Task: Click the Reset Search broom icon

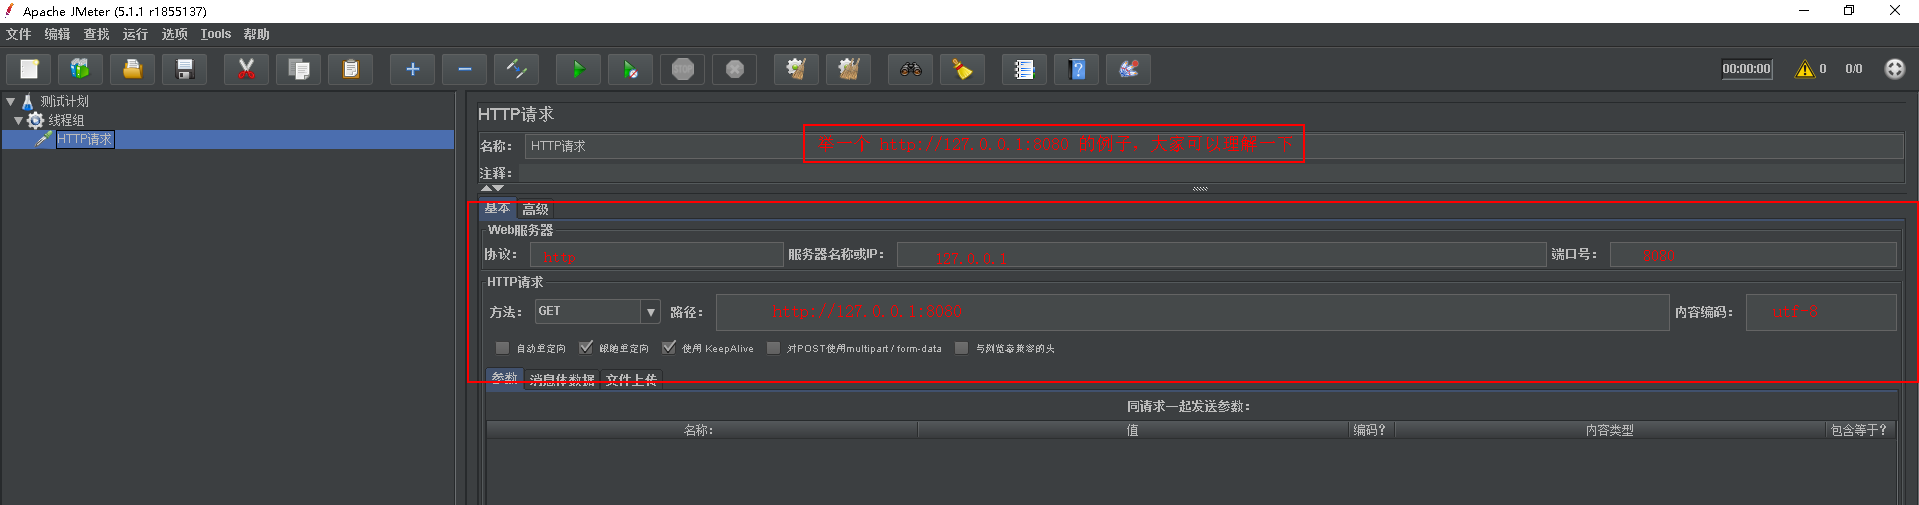Action: (963, 69)
